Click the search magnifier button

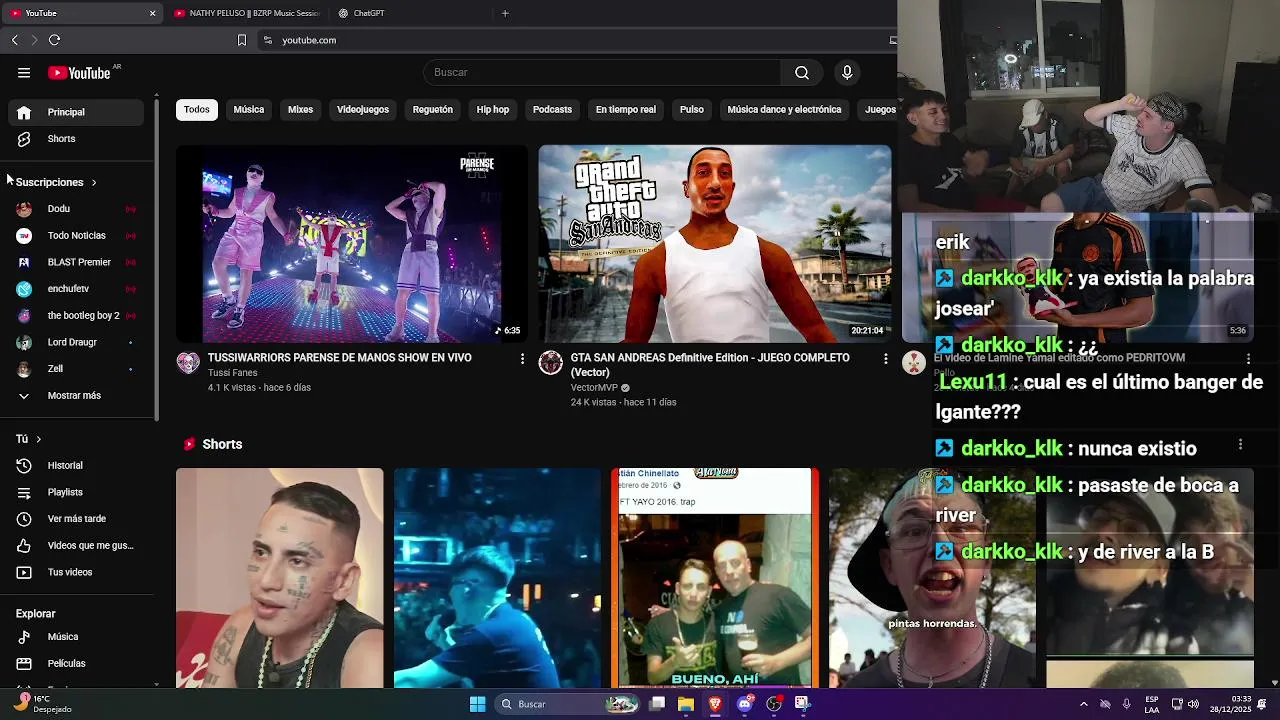(802, 72)
